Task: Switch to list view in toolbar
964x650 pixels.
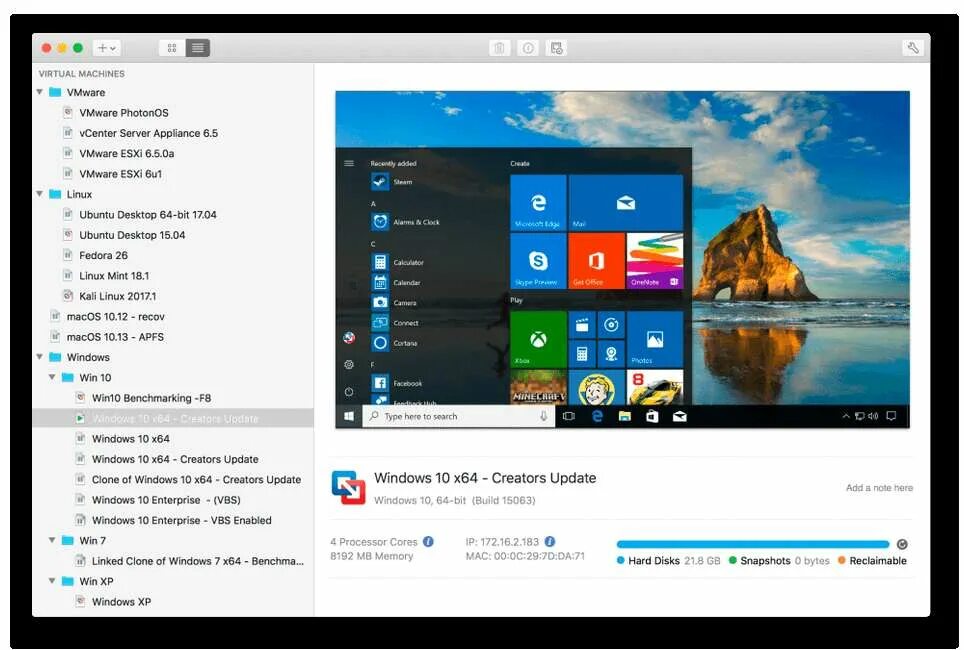Action: point(198,48)
